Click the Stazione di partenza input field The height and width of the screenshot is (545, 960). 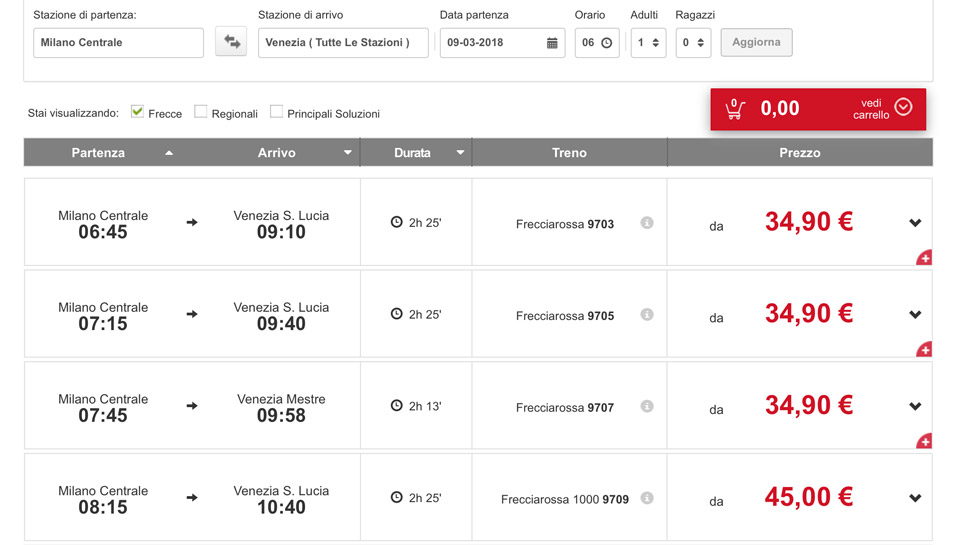(x=118, y=43)
